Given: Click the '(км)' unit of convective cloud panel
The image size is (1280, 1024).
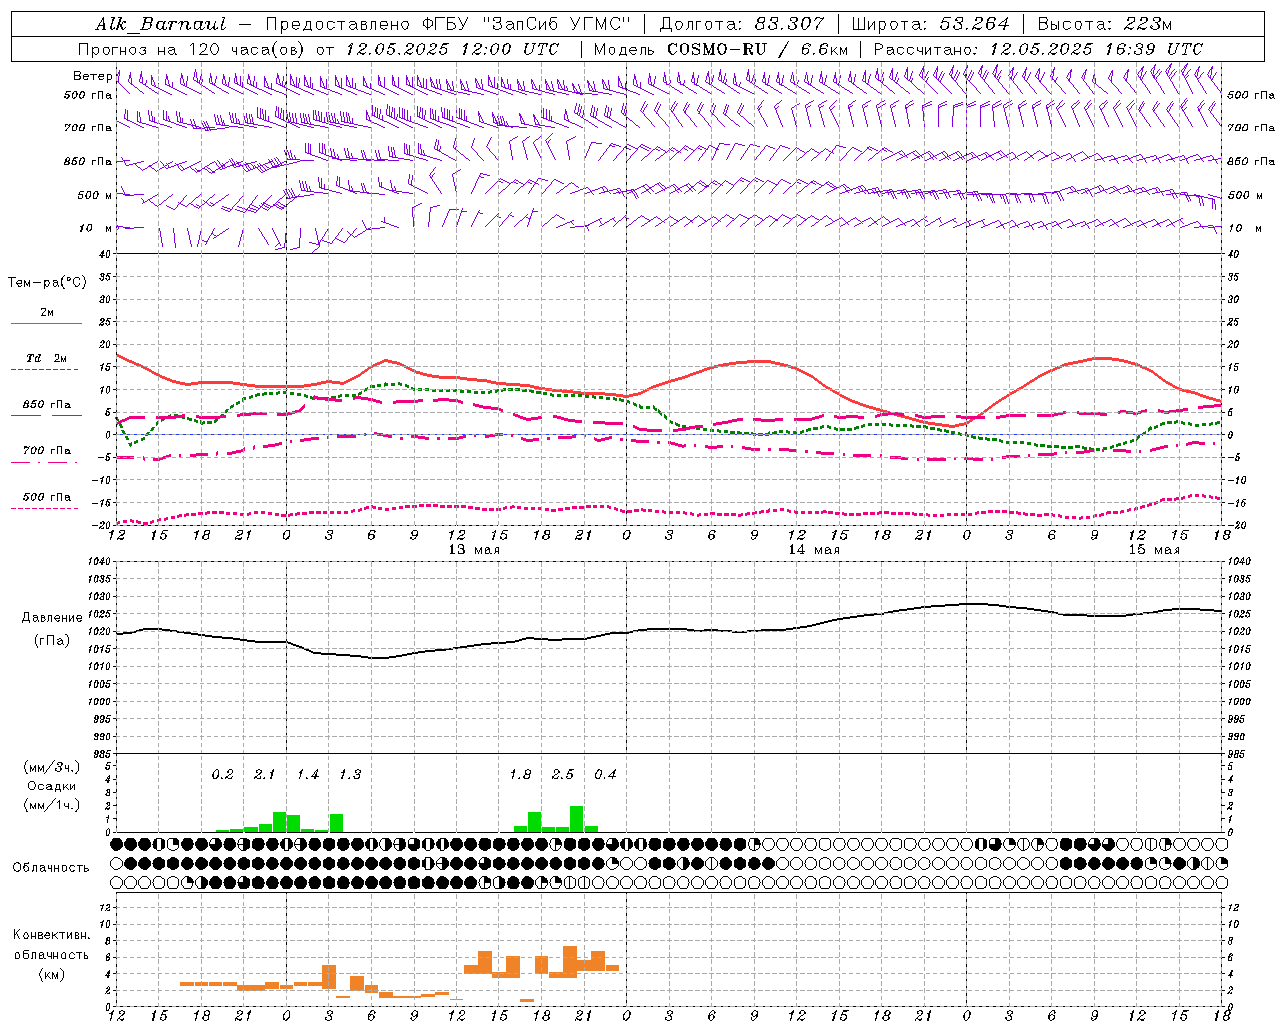Looking at the screenshot, I should (51, 974).
